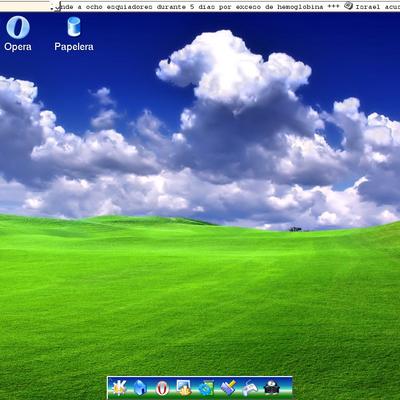This screenshot has height=400, width=400.
Task: Launch the game controller dock icon
Action: tap(250, 388)
